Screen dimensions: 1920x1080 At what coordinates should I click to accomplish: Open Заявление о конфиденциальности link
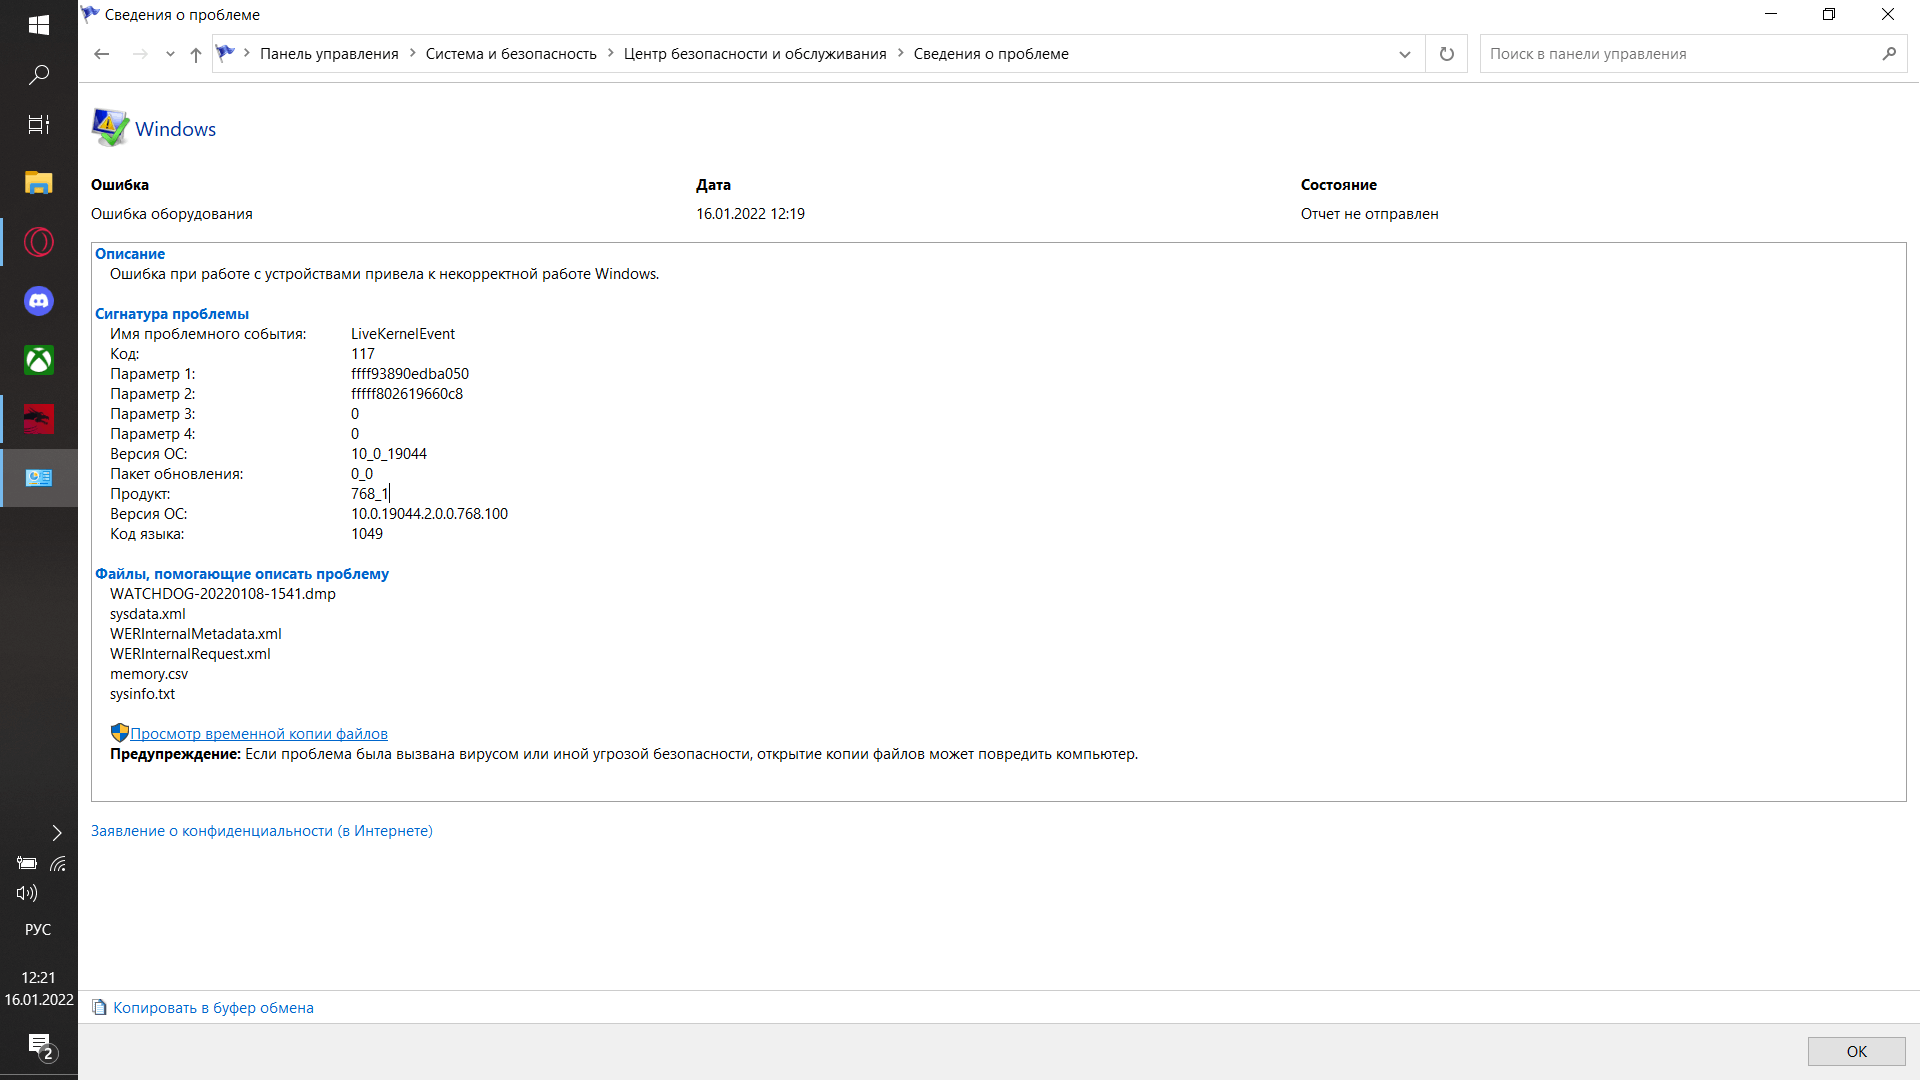pyautogui.click(x=262, y=831)
